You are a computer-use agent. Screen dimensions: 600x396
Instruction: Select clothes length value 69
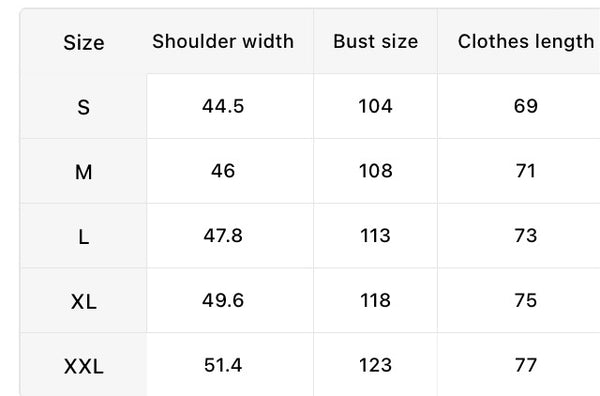pyautogui.click(x=526, y=106)
